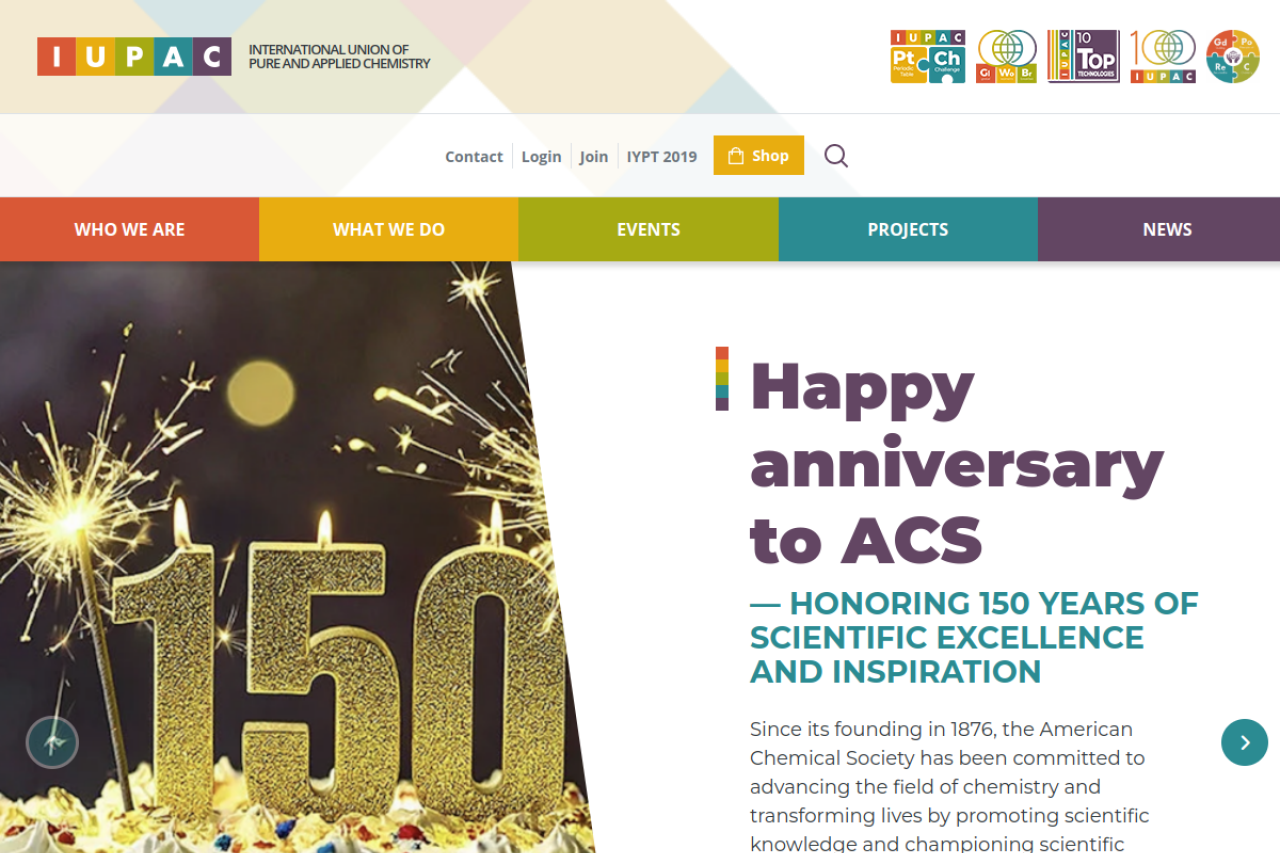Open the PROJECTS menu item

pos(908,230)
